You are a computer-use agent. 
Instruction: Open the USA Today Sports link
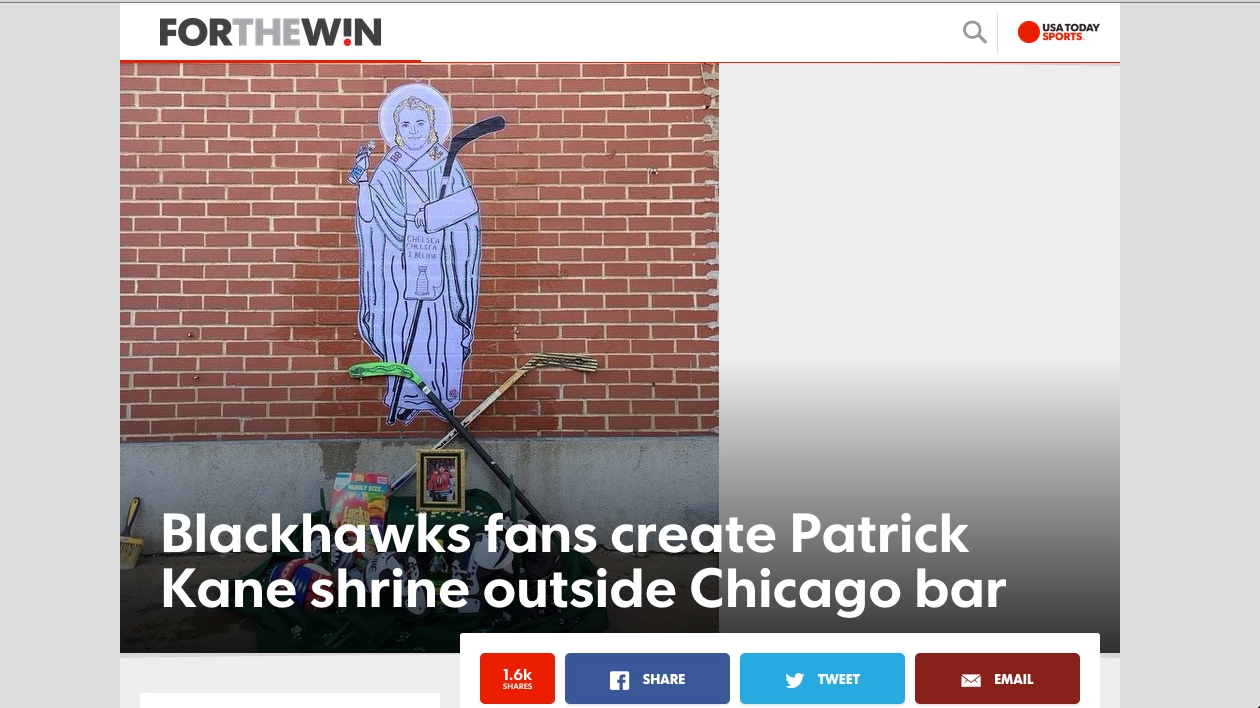point(1058,32)
